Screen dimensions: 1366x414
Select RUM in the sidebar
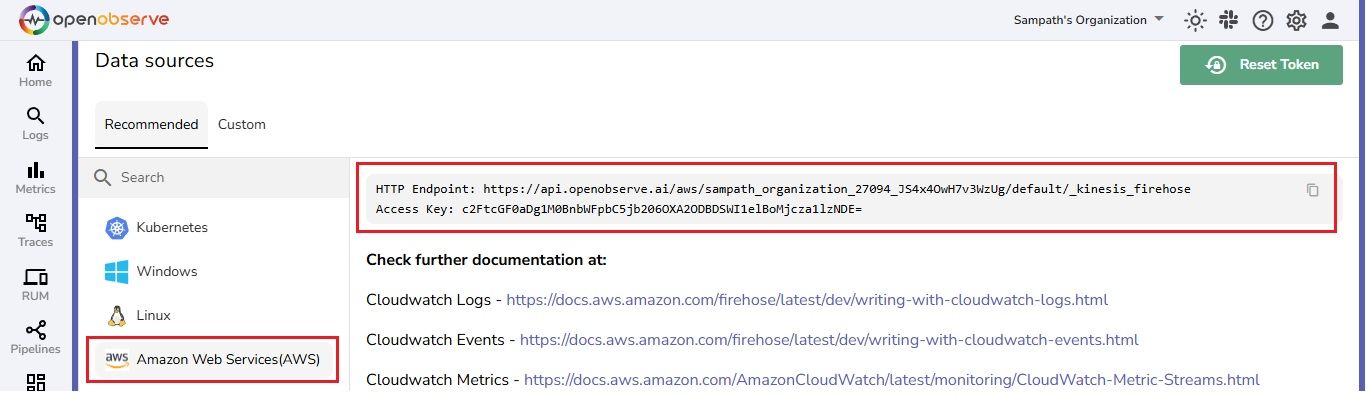(x=35, y=285)
